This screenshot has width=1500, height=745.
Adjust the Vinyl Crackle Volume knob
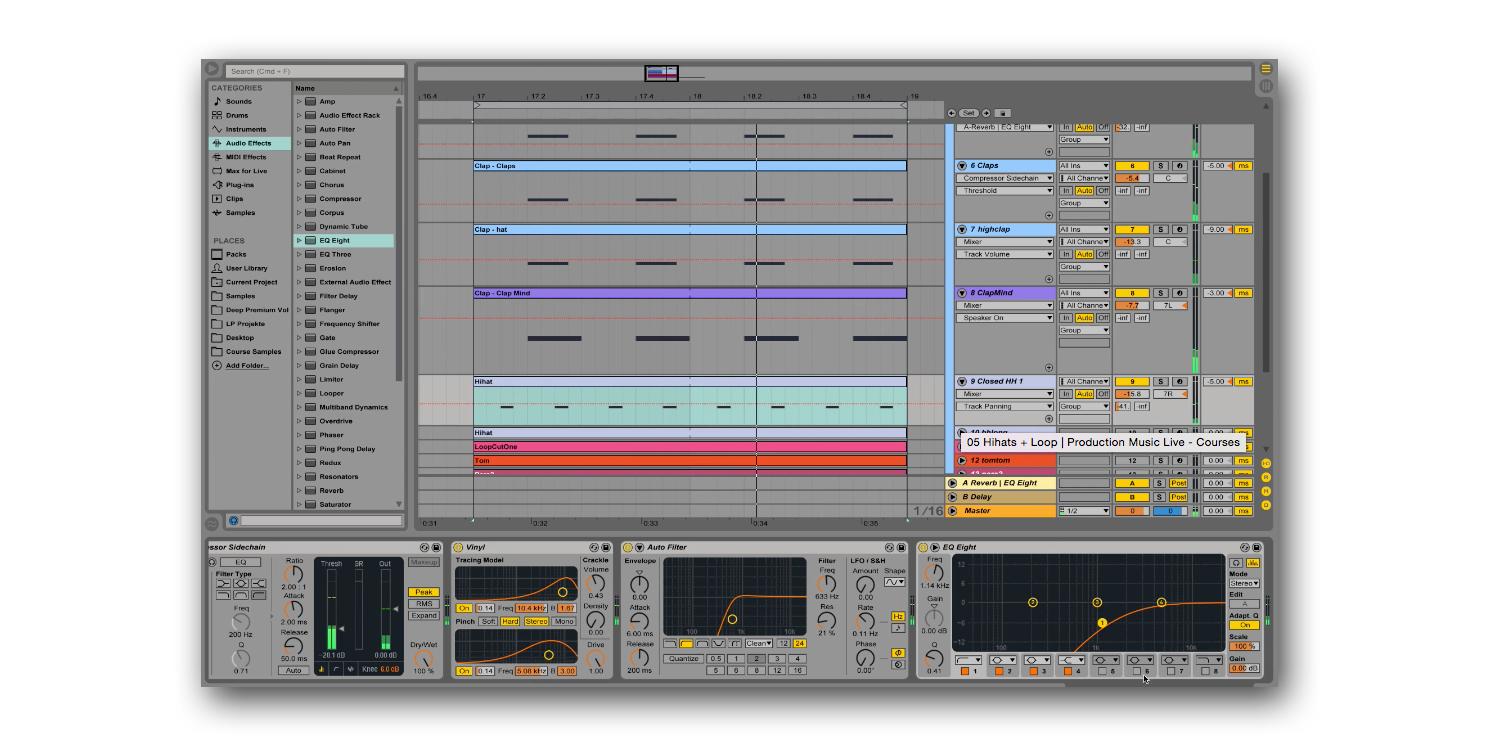[x=596, y=582]
